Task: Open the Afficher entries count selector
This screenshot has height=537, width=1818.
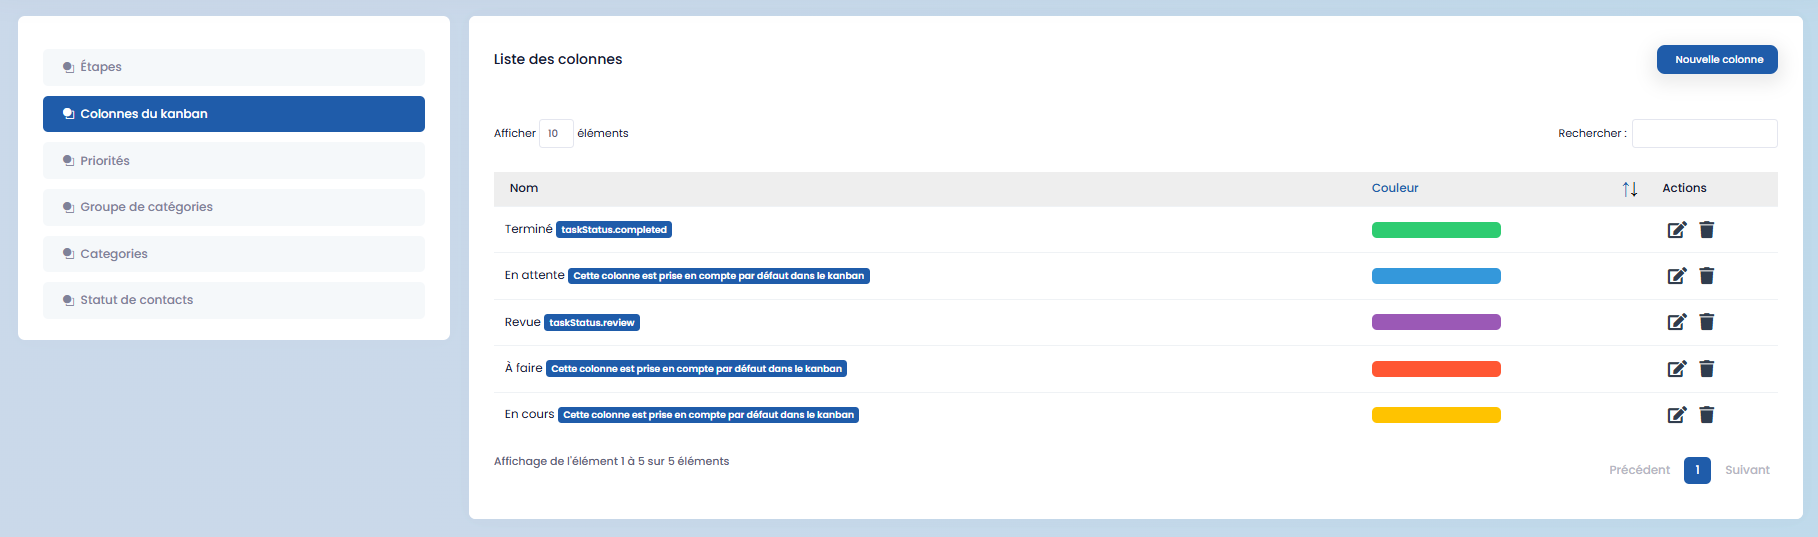Action: tap(555, 133)
